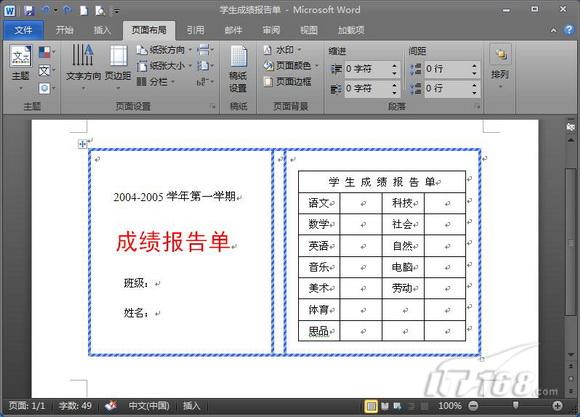This screenshot has height=417, width=580.
Task: Click the New document icon in quick access toolbar
Action: pyautogui.click(x=84, y=10)
